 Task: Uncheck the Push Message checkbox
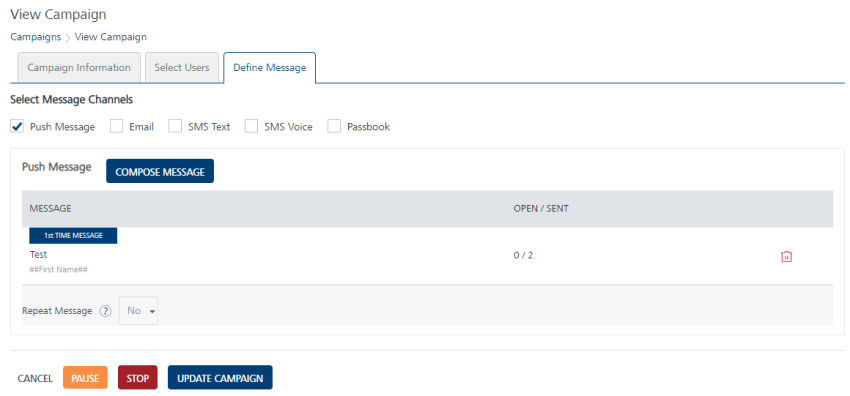17,127
